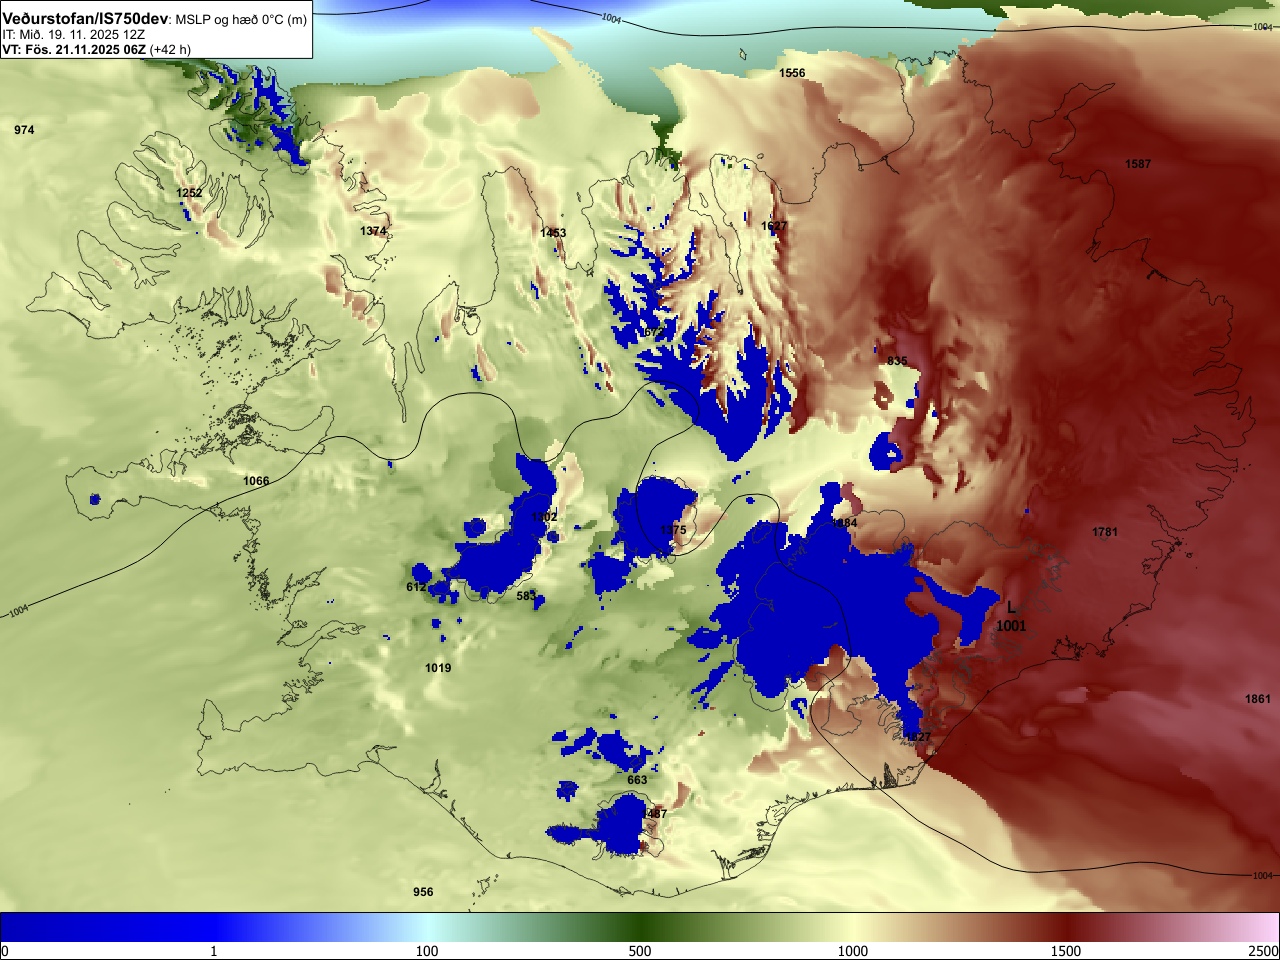Viewport: 1280px width, 960px height.
Task: Click the 1375 height label
Action: point(674,530)
